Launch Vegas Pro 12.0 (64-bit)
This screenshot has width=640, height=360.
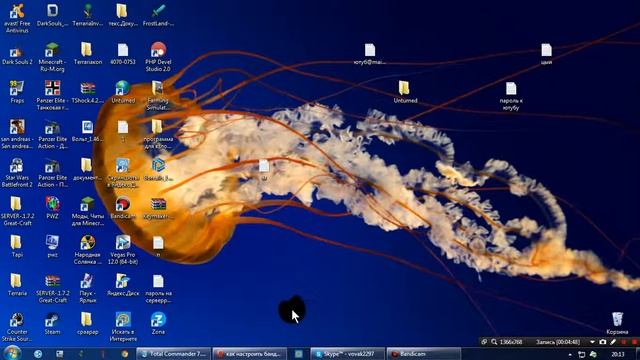pos(122,250)
